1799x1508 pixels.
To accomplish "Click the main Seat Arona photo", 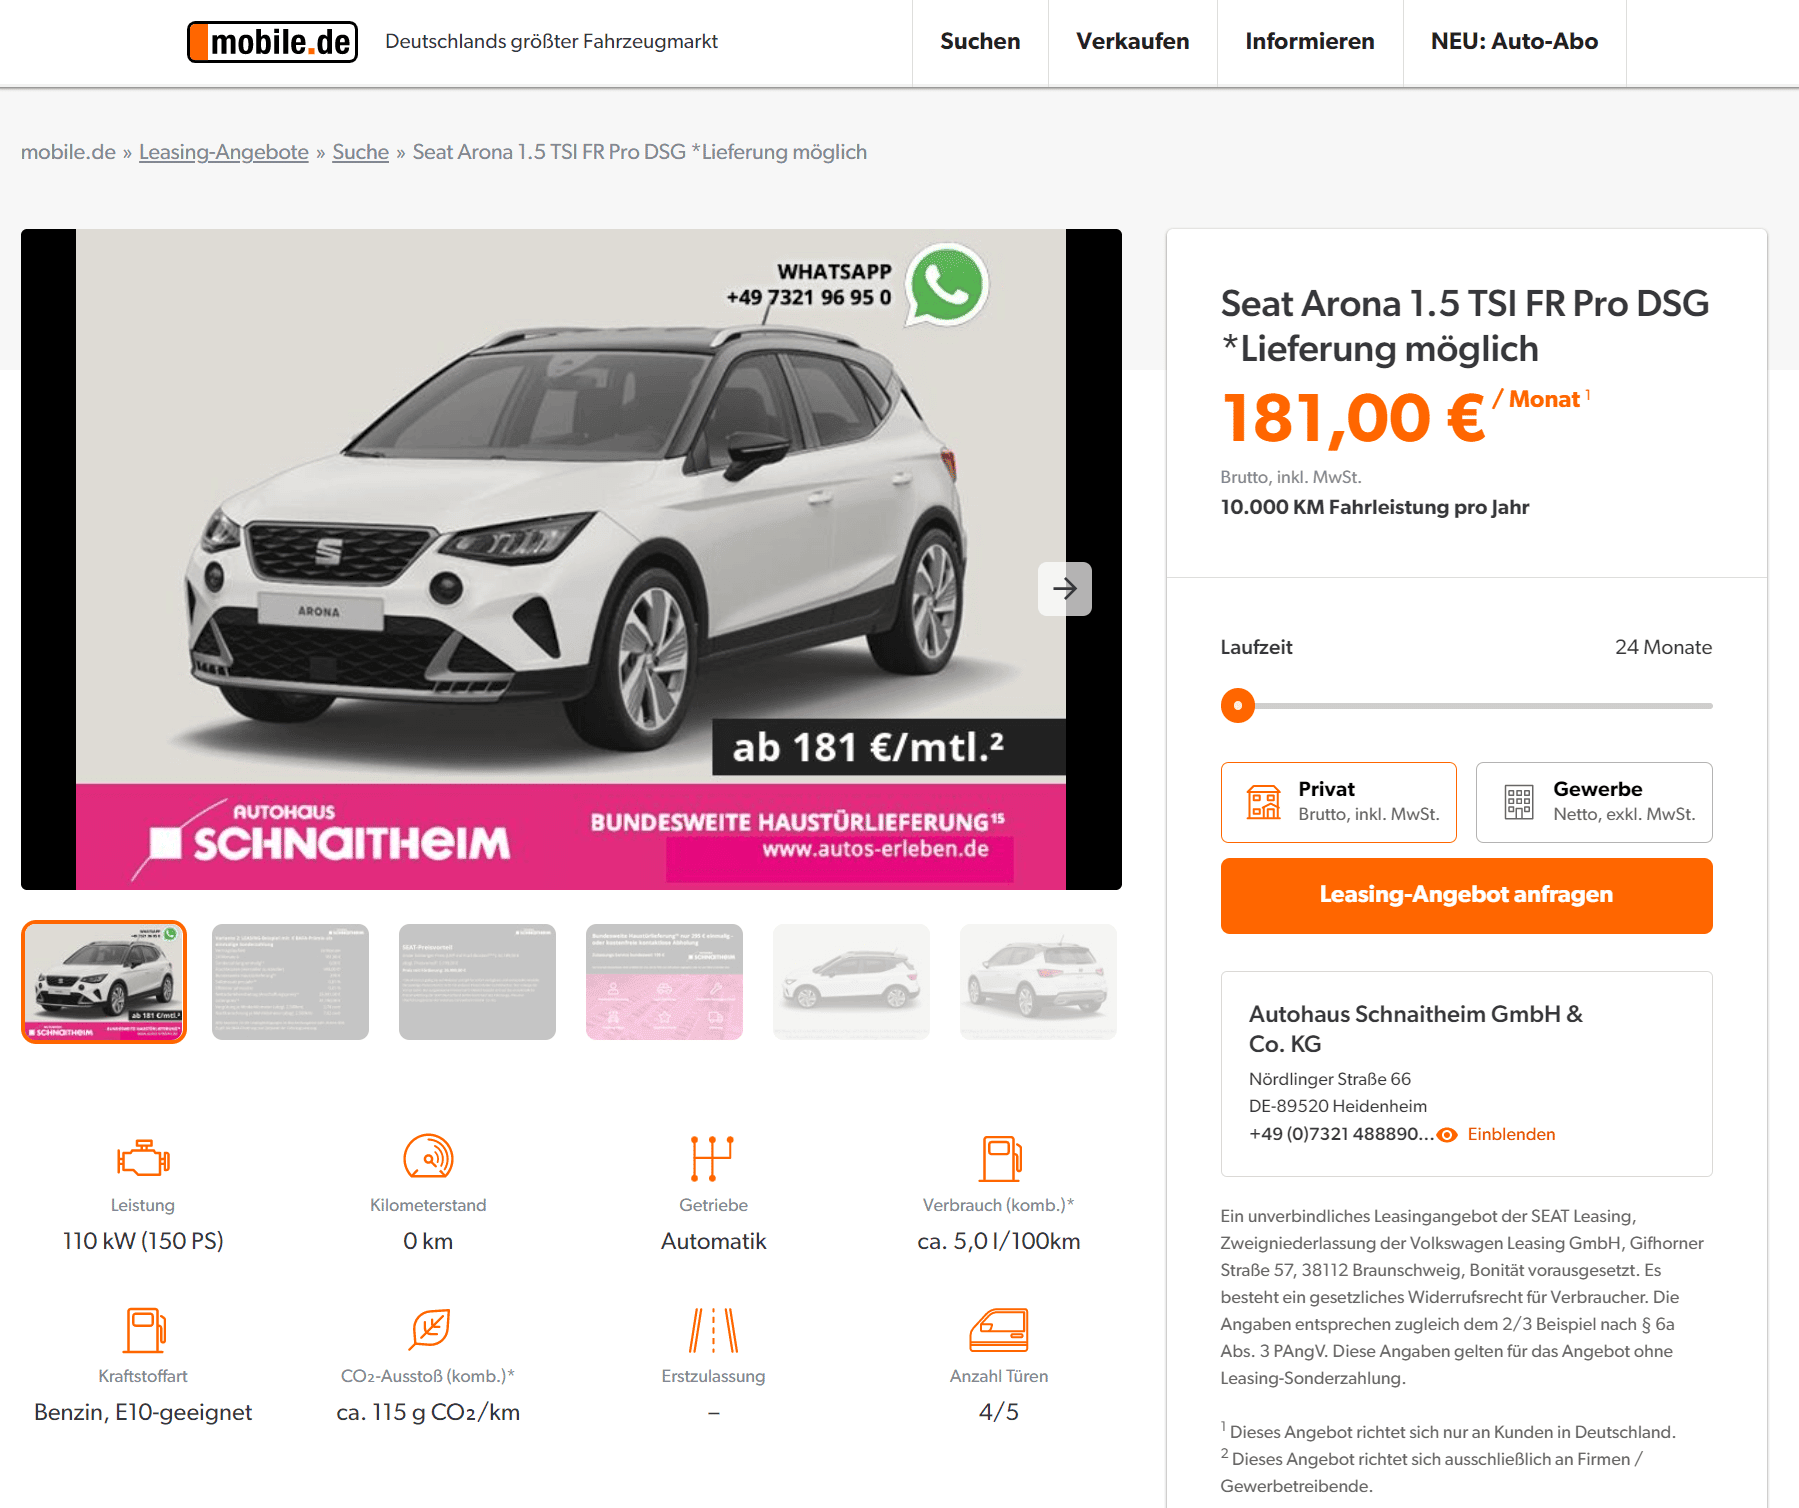I will (x=571, y=559).
